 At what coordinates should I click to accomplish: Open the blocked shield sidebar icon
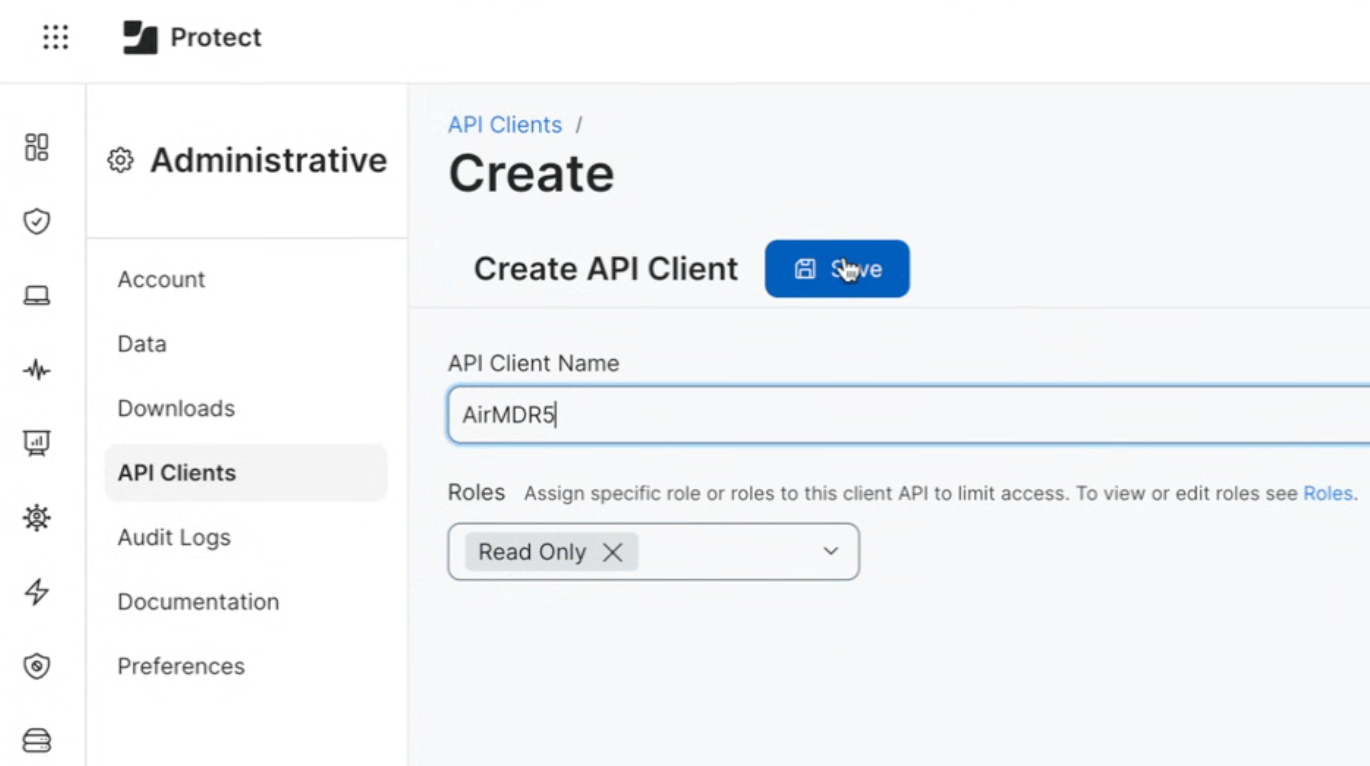[37, 666]
